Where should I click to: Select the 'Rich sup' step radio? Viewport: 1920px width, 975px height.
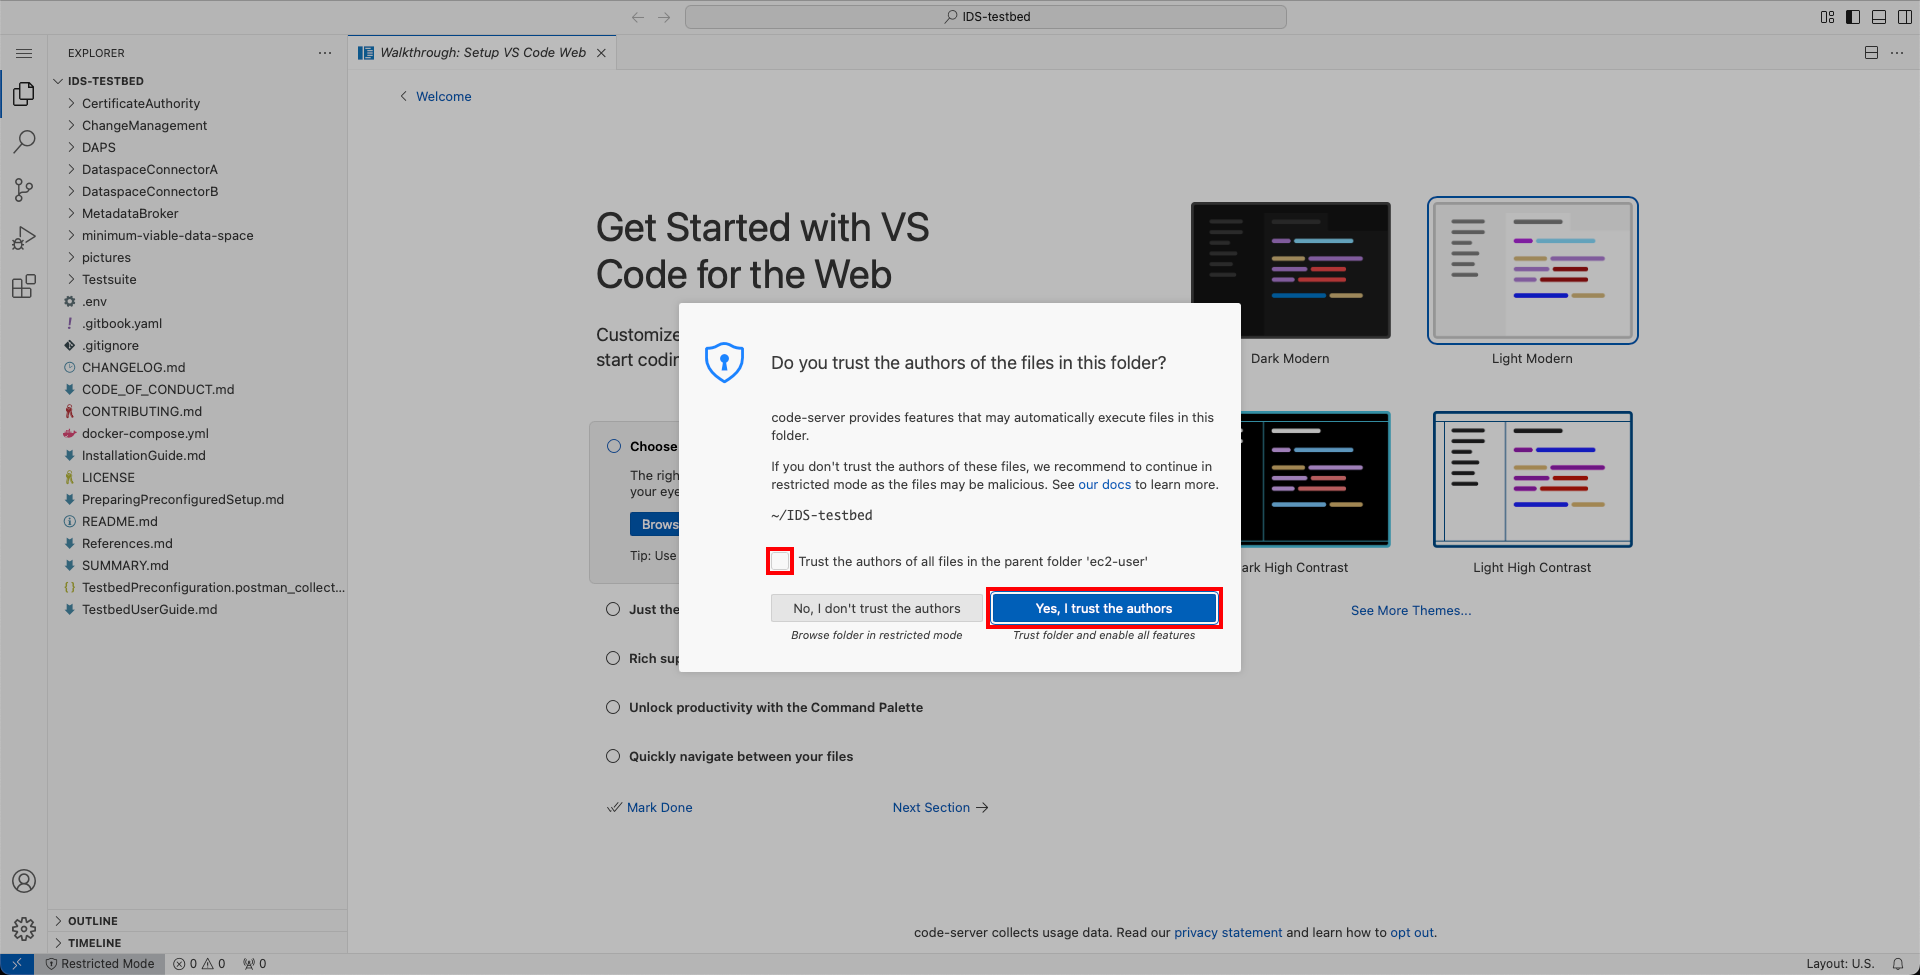point(613,658)
